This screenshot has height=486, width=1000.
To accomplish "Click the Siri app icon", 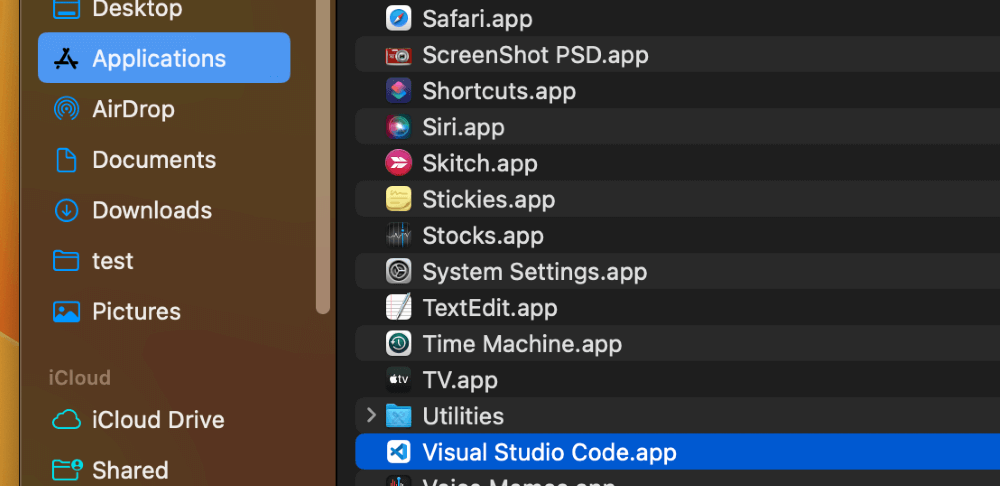I will pos(399,127).
